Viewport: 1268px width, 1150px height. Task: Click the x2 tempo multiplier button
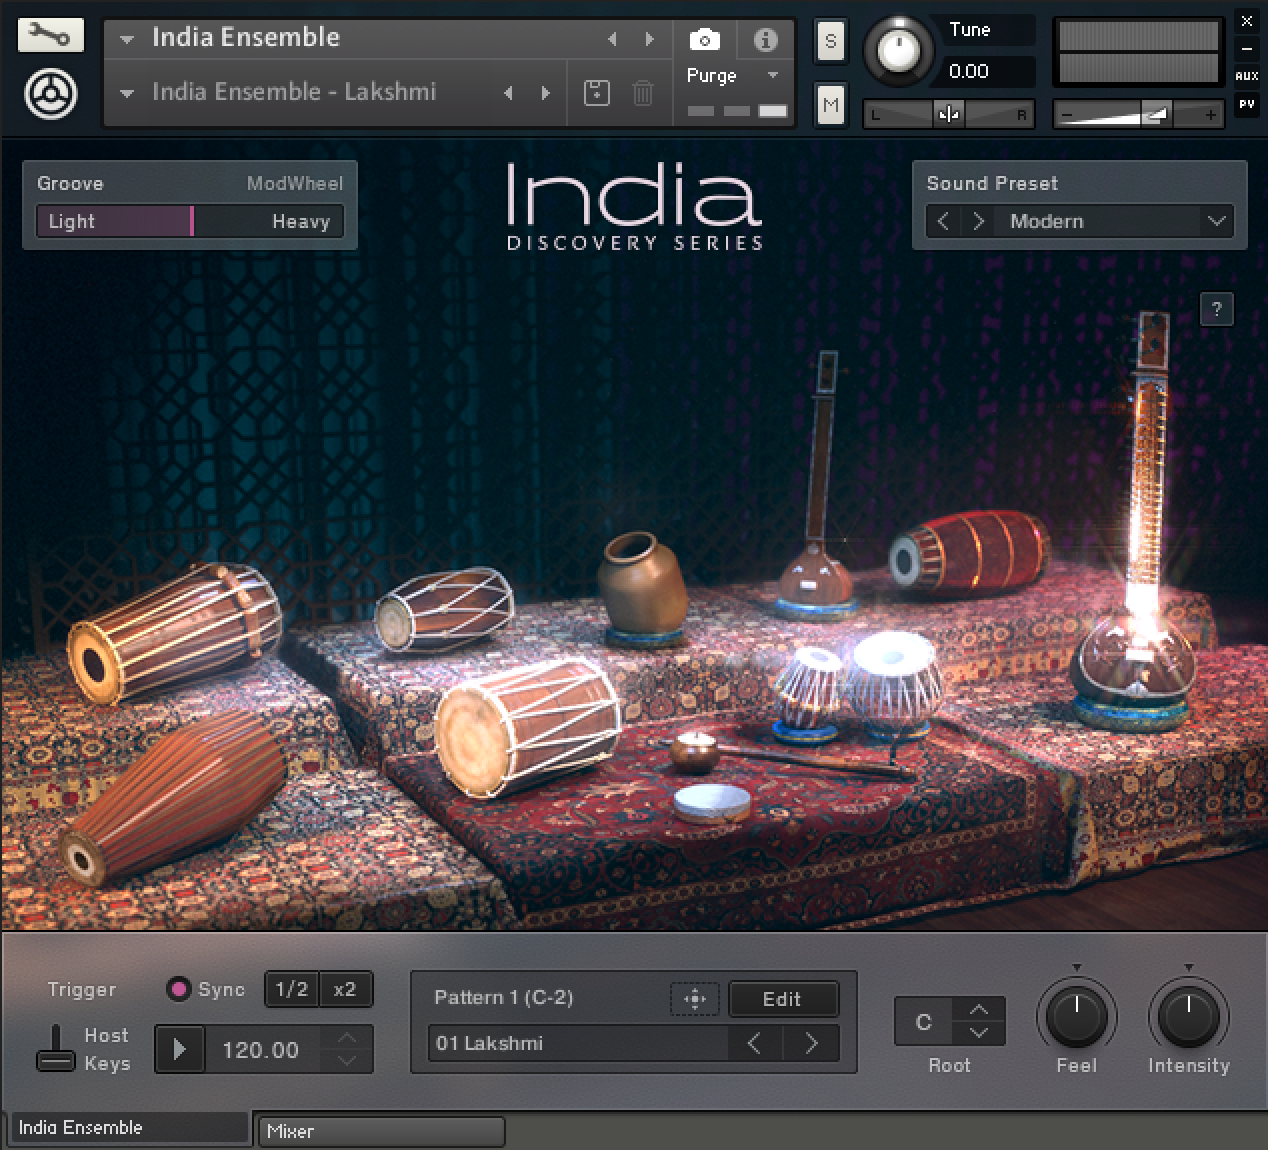tap(345, 989)
